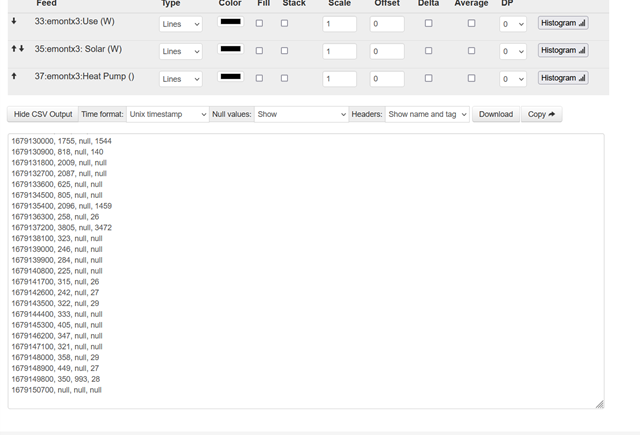Screen dimensions: 640x435
Task: Open Time format dropdown showing Unix timestamp
Action: click(x=167, y=114)
